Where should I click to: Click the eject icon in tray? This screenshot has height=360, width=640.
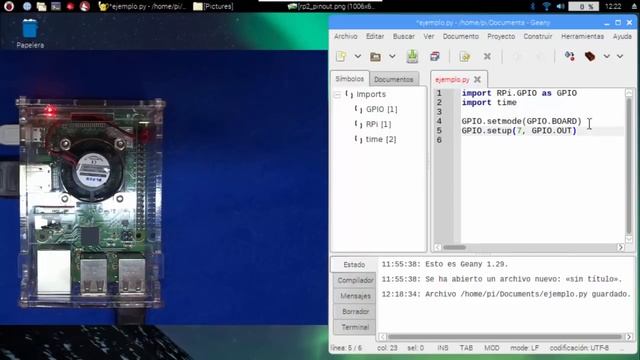(x=634, y=6)
